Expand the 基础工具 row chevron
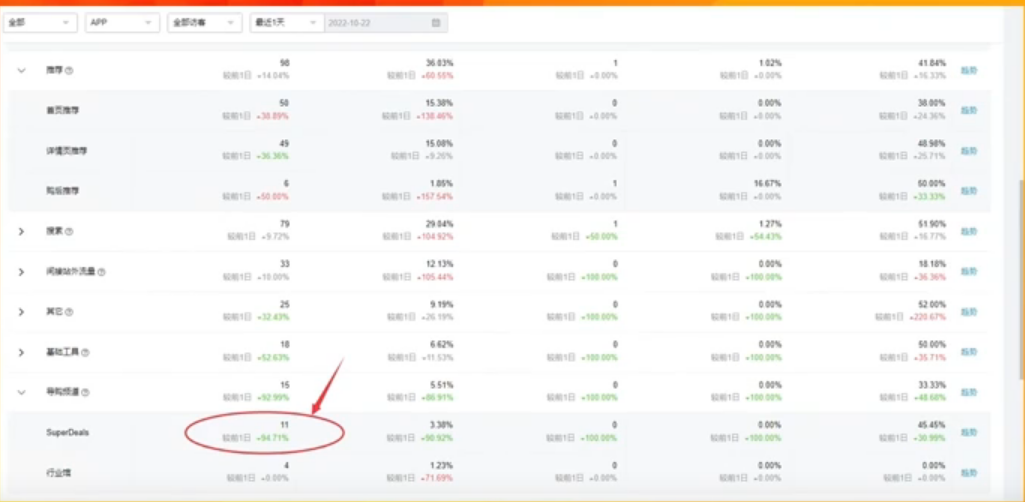 21,352
